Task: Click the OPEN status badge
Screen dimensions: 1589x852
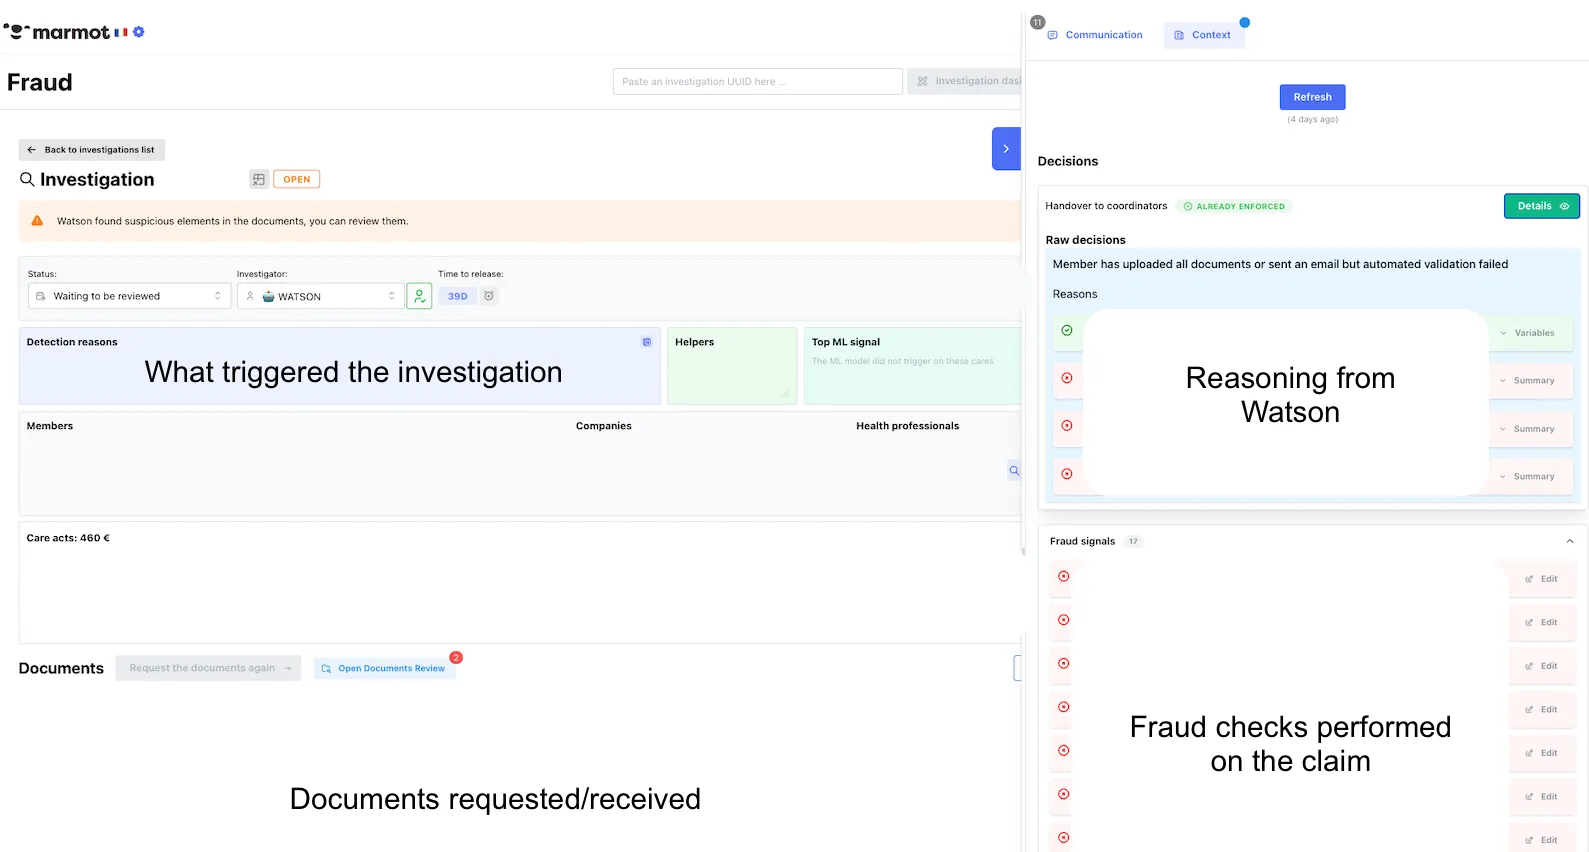Action: pyautogui.click(x=297, y=179)
